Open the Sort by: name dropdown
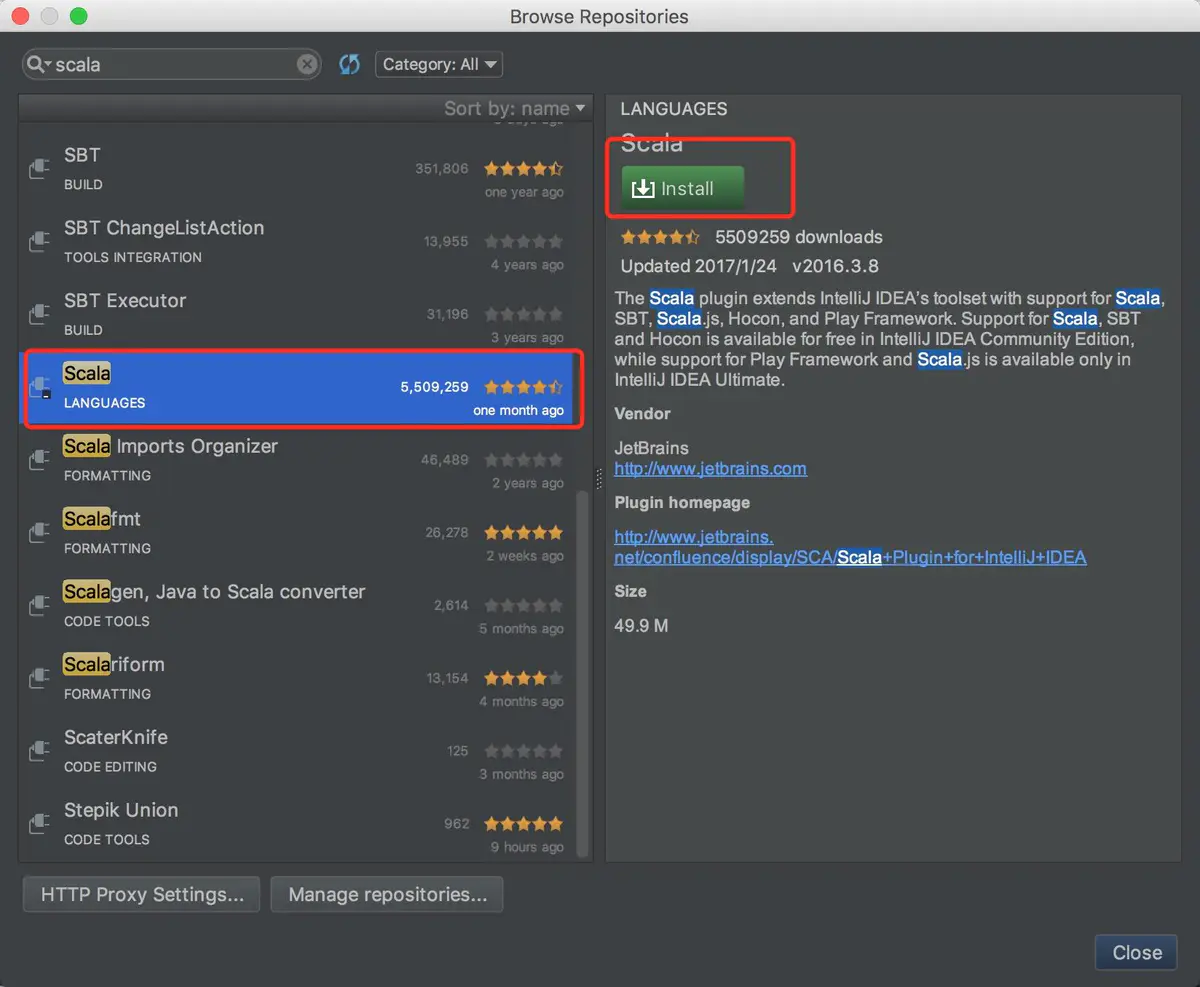 click(x=516, y=108)
